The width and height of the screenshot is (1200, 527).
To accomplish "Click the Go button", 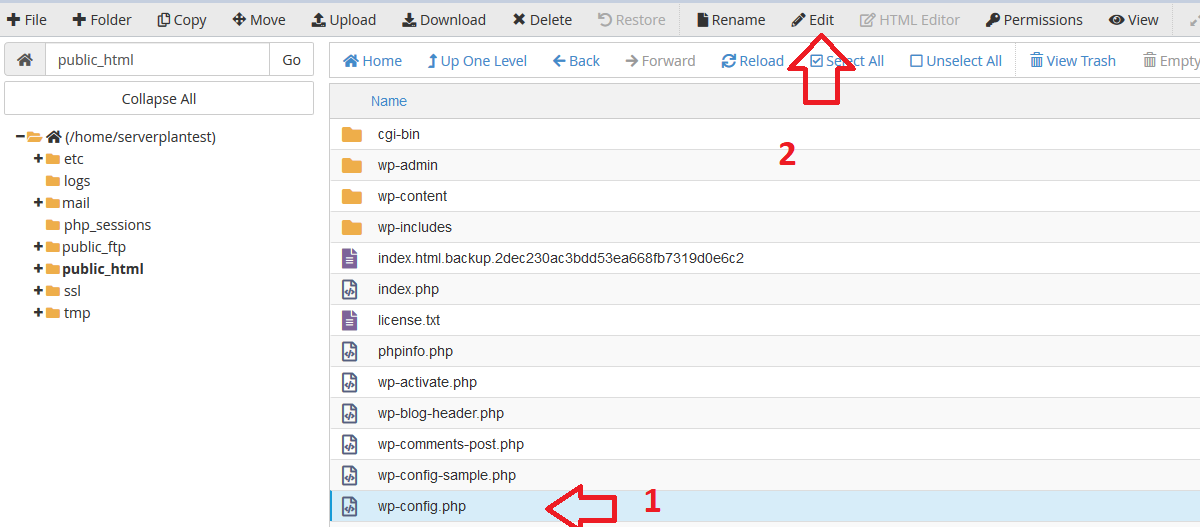I will [x=291, y=60].
